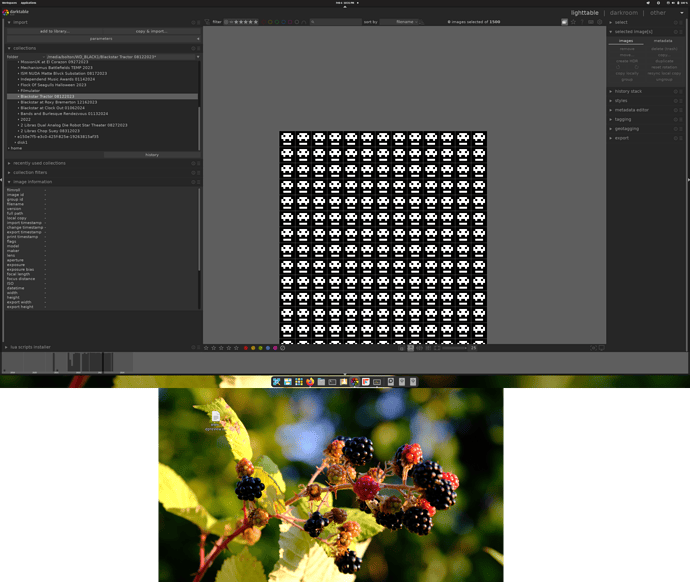
Task: Open the other views menu
Action: pos(658,13)
